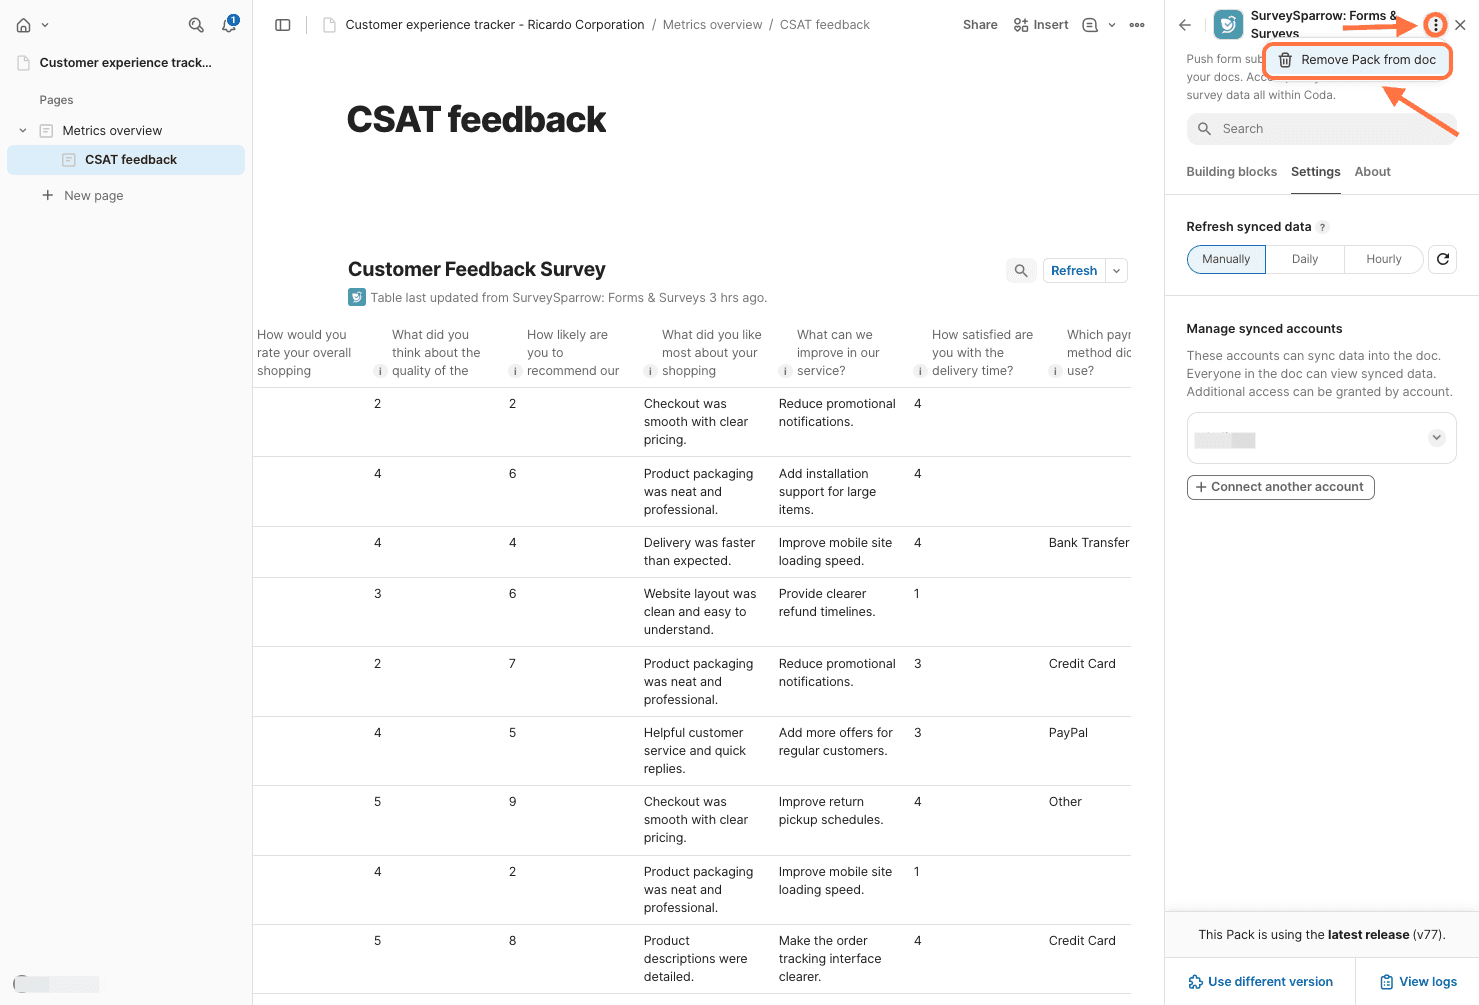The height and width of the screenshot is (1005, 1479).
Task: Set refresh synced data to Daily
Action: [x=1305, y=259]
